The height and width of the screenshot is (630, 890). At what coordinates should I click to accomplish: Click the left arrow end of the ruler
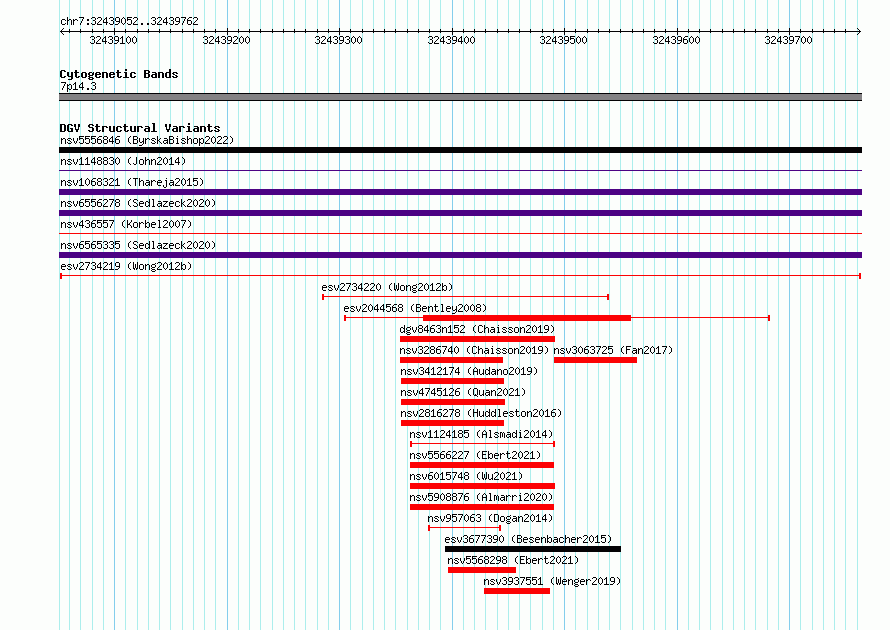62,32
